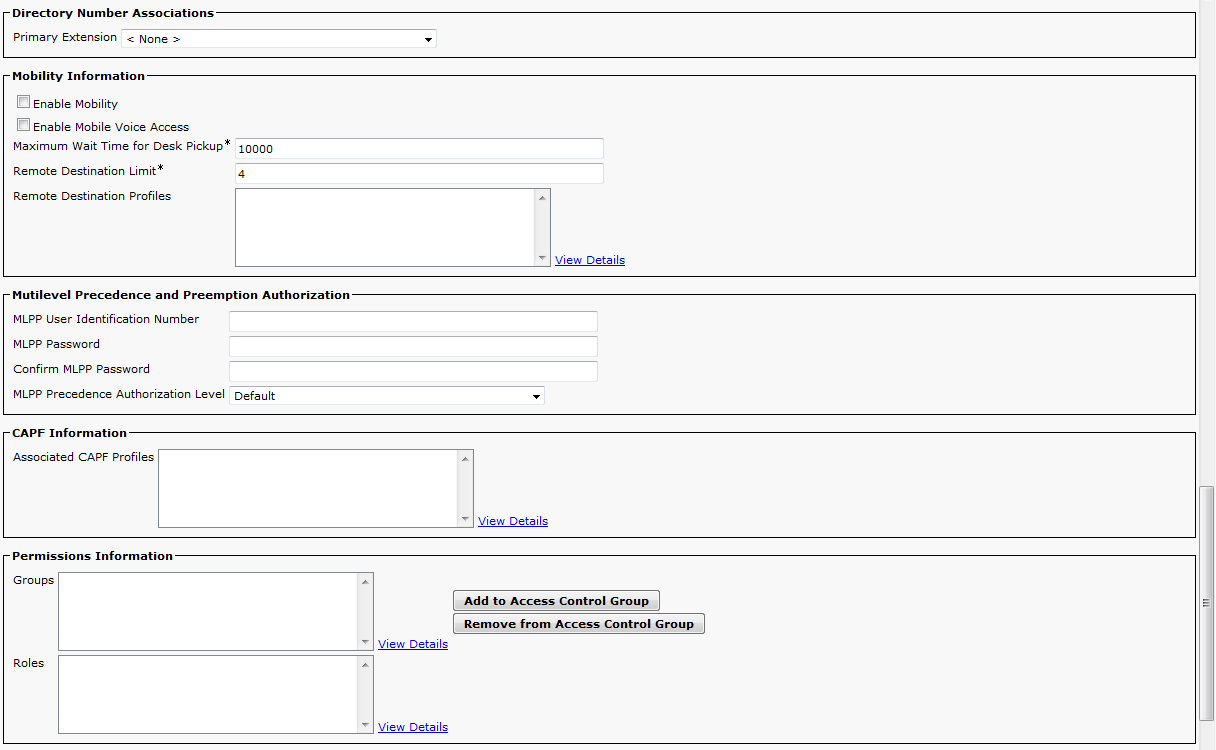This screenshot has height=750, width=1216.
Task: Open View Details link next to Roles
Action: (412, 727)
